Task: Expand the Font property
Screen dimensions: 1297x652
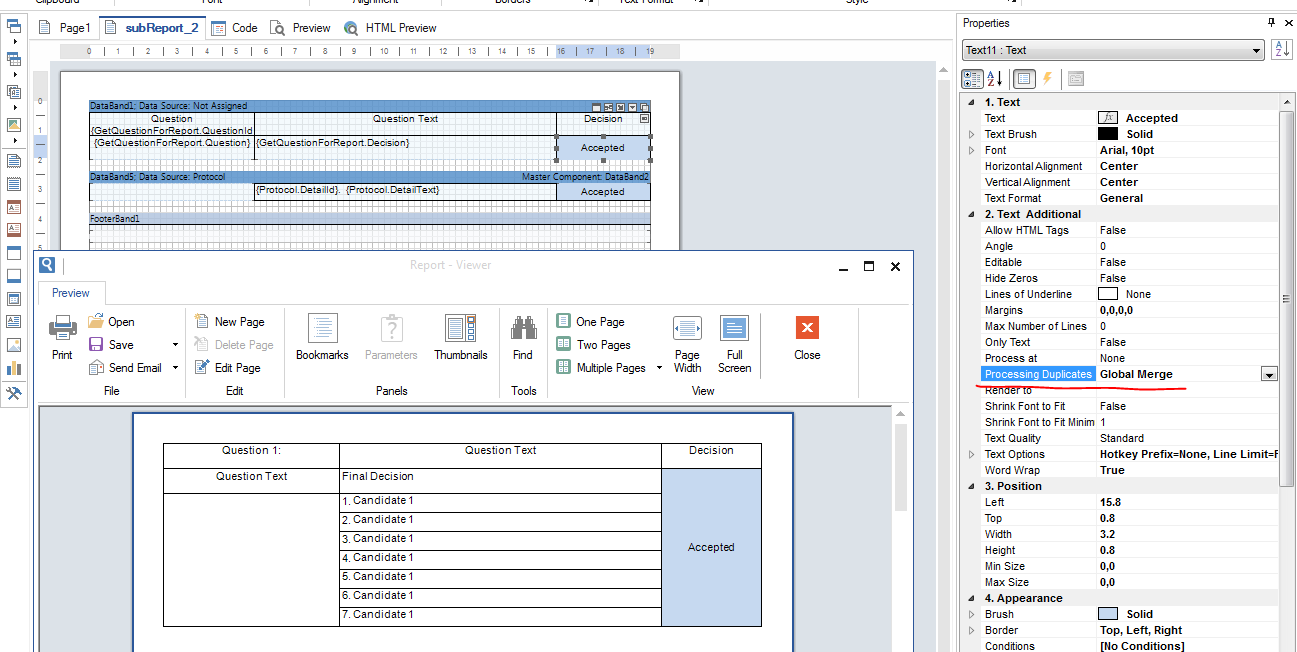Action: coord(971,150)
